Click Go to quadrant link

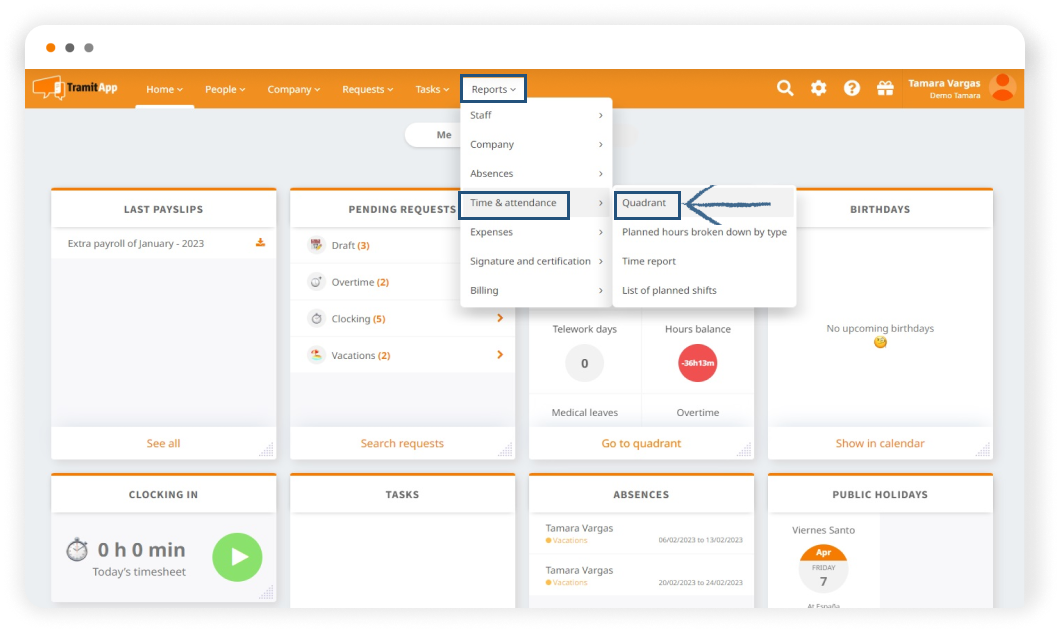(x=641, y=443)
